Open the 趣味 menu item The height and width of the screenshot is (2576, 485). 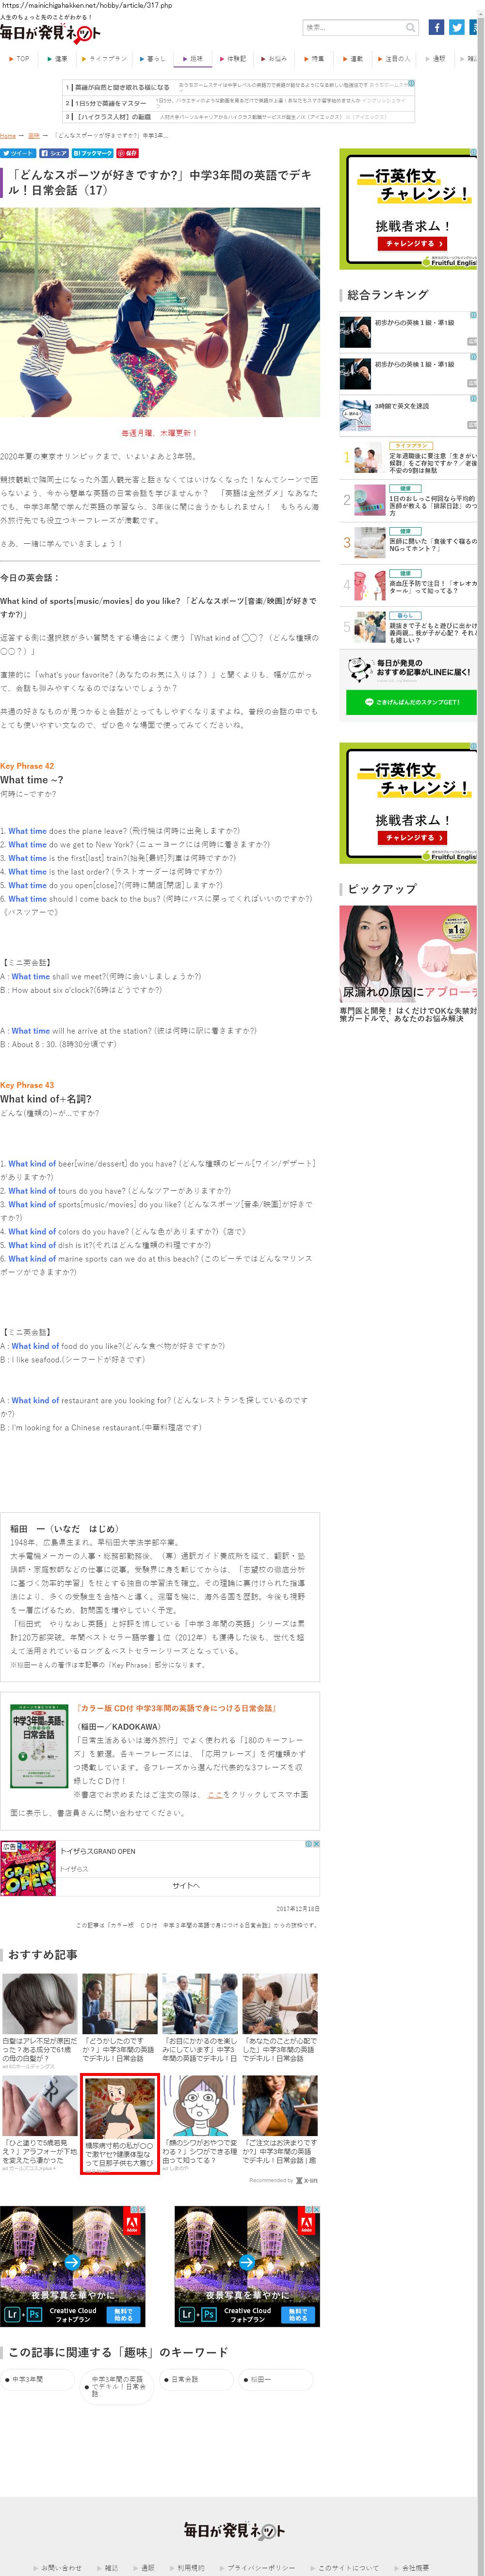[193, 59]
